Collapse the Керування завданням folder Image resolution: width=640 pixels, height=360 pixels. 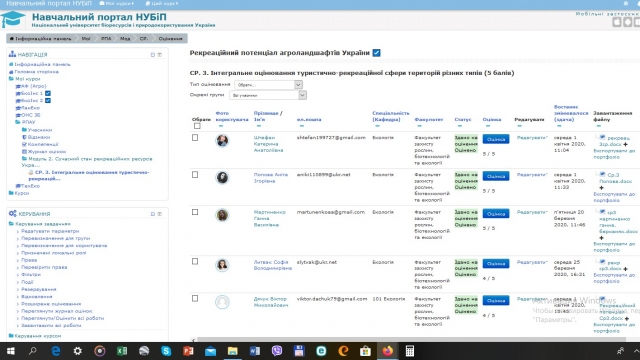pyautogui.click(x=11, y=224)
